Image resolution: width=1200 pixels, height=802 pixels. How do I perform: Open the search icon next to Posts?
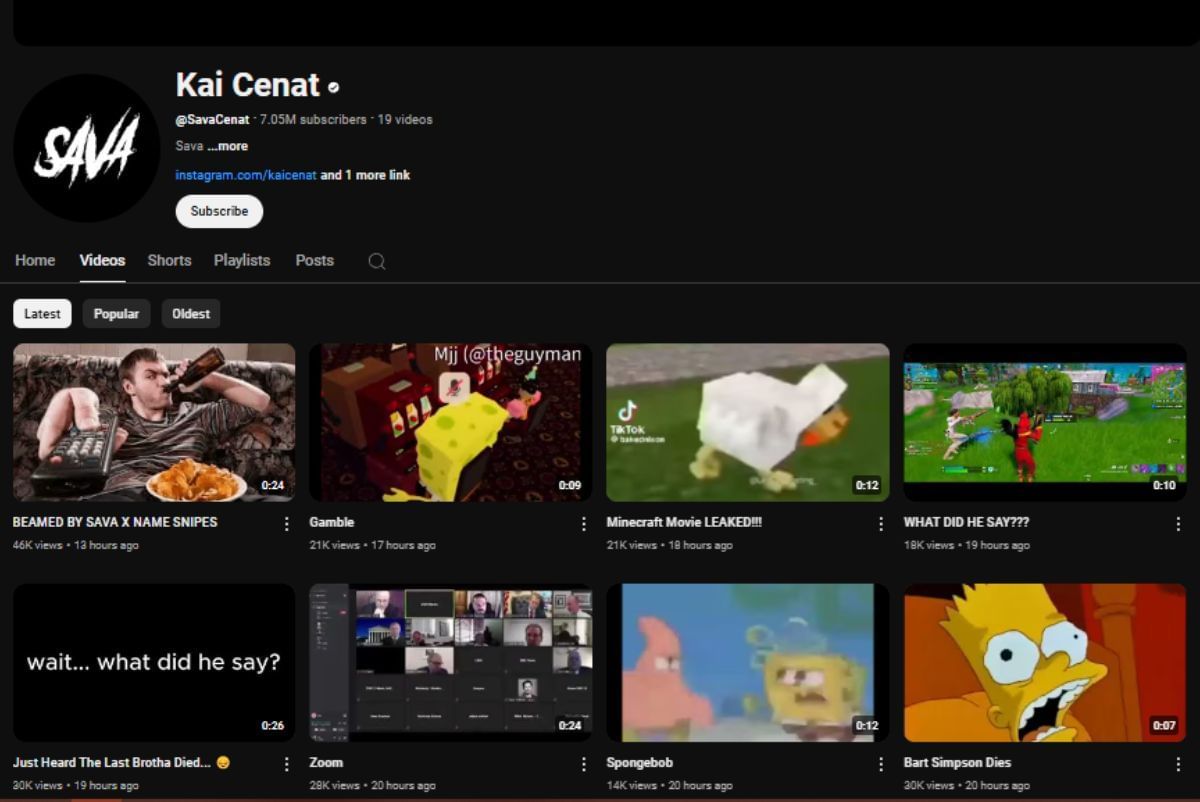click(376, 260)
